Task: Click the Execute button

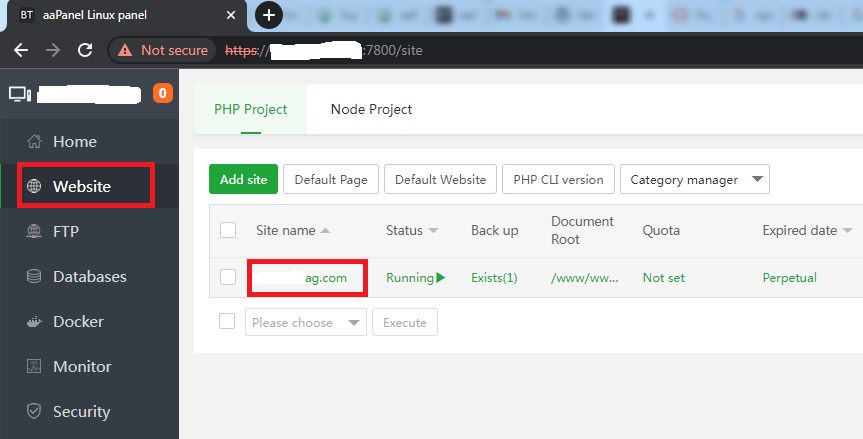Action: point(405,322)
